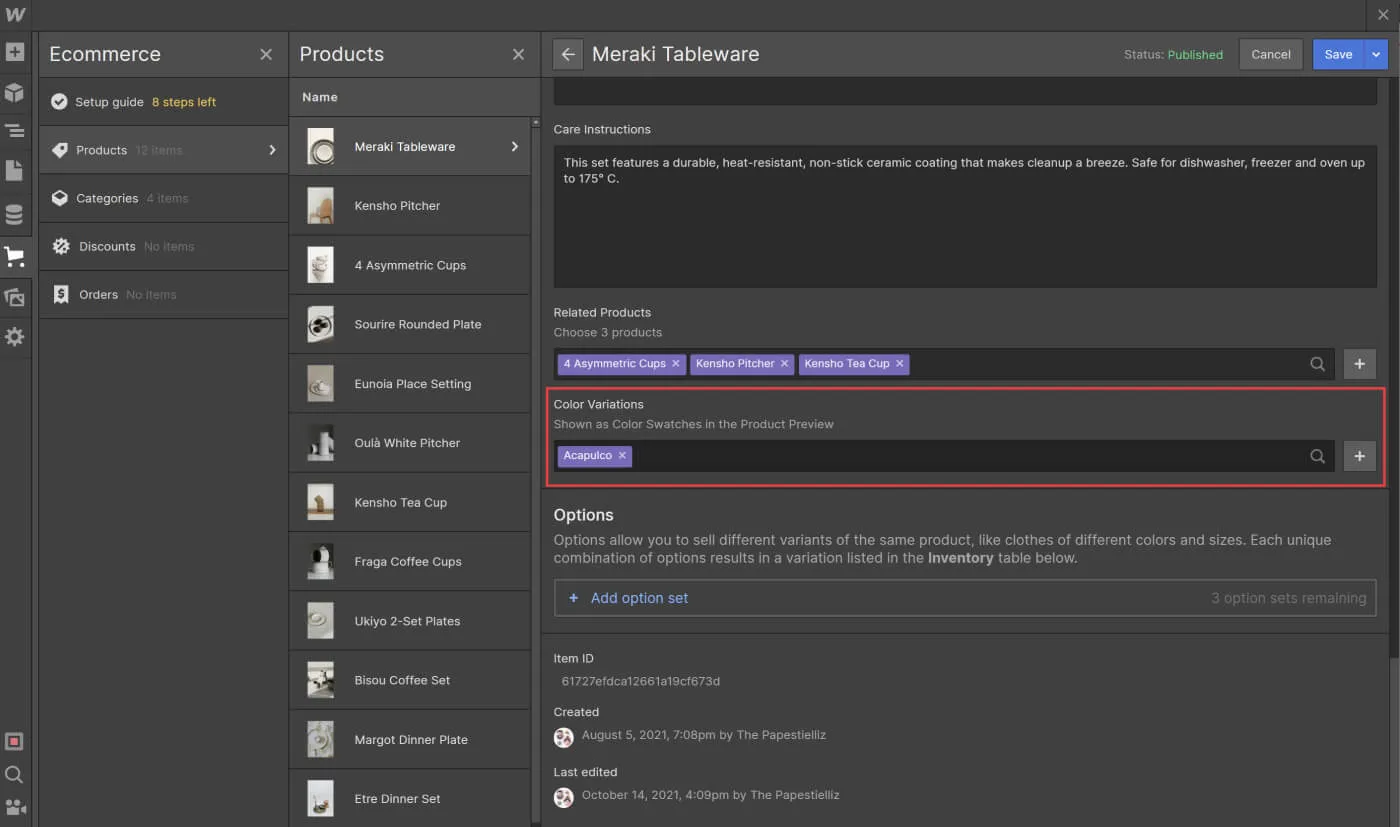Remove 4 Asymmetric Cups tag
Viewport: 1400px width, 827px height.
click(x=676, y=364)
